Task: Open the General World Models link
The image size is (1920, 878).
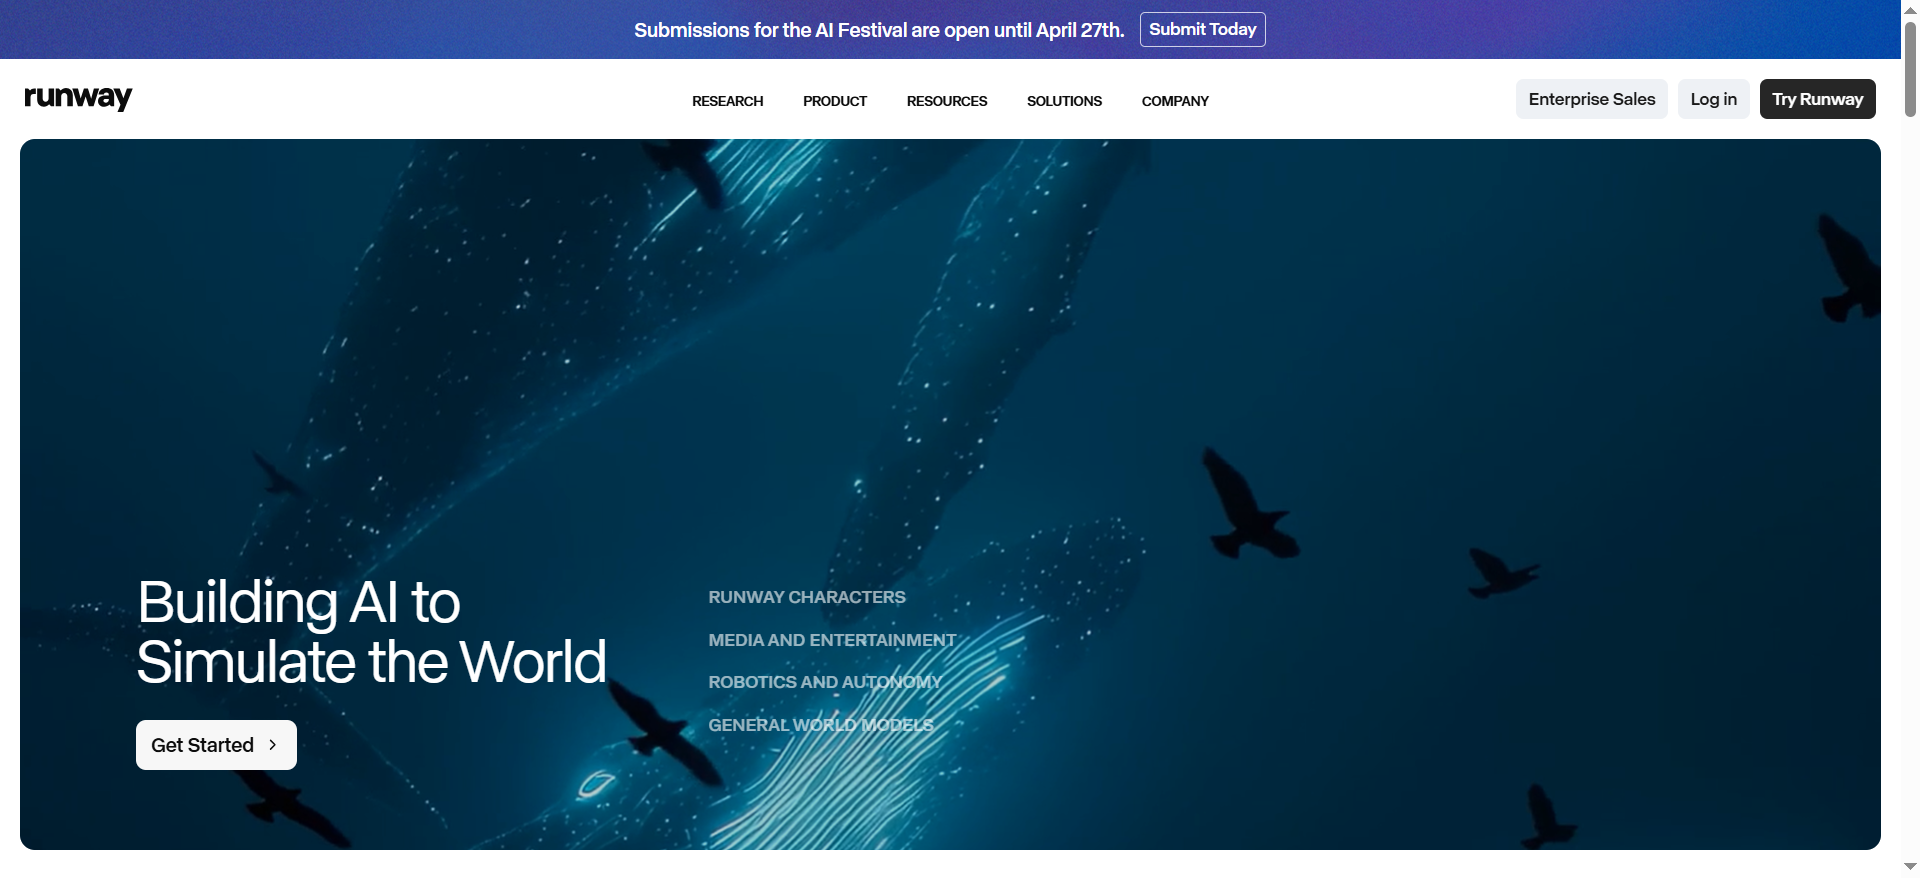Action: [x=821, y=725]
